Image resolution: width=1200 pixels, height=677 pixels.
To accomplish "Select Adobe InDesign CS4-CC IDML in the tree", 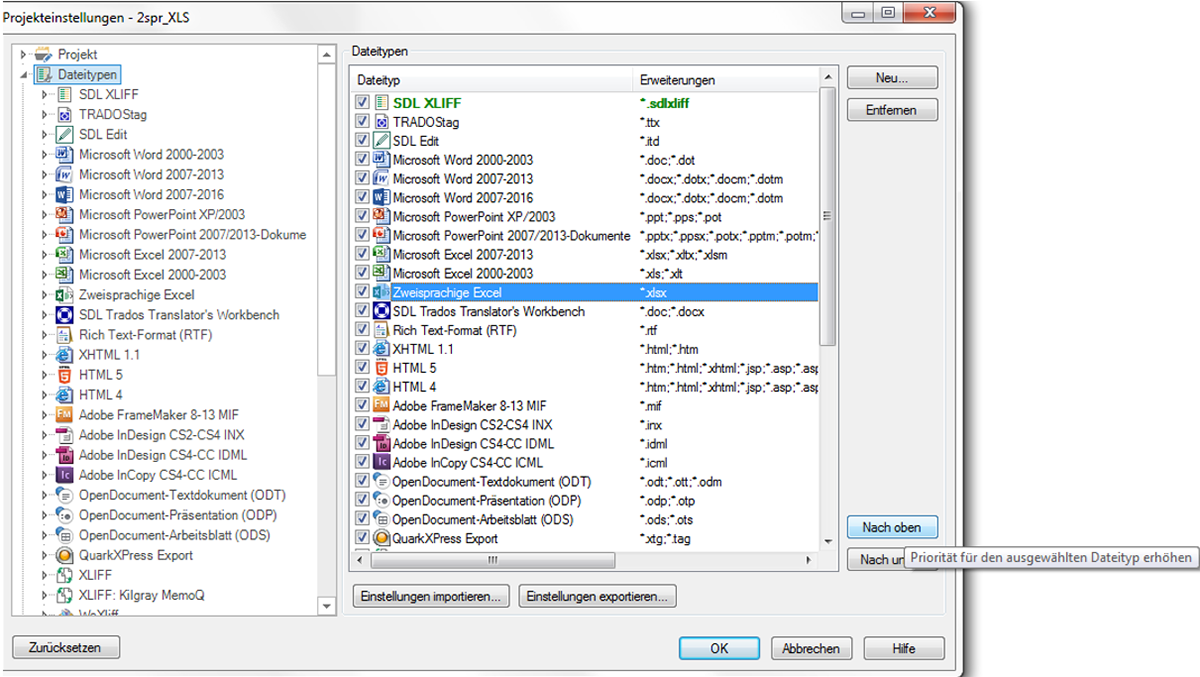I will click(x=163, y=454).
